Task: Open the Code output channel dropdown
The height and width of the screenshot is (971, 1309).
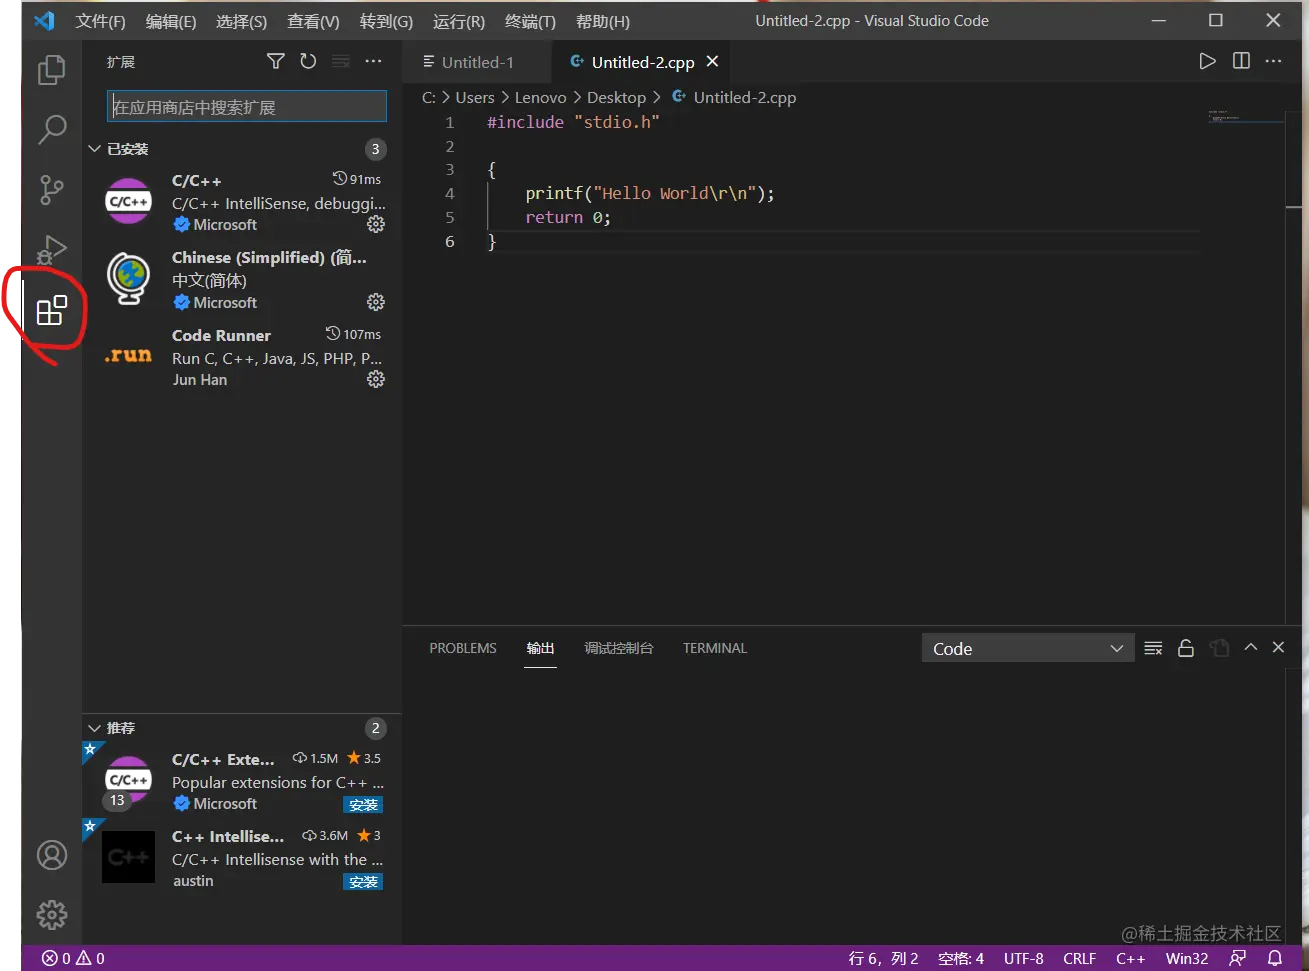Action: 1027,649
